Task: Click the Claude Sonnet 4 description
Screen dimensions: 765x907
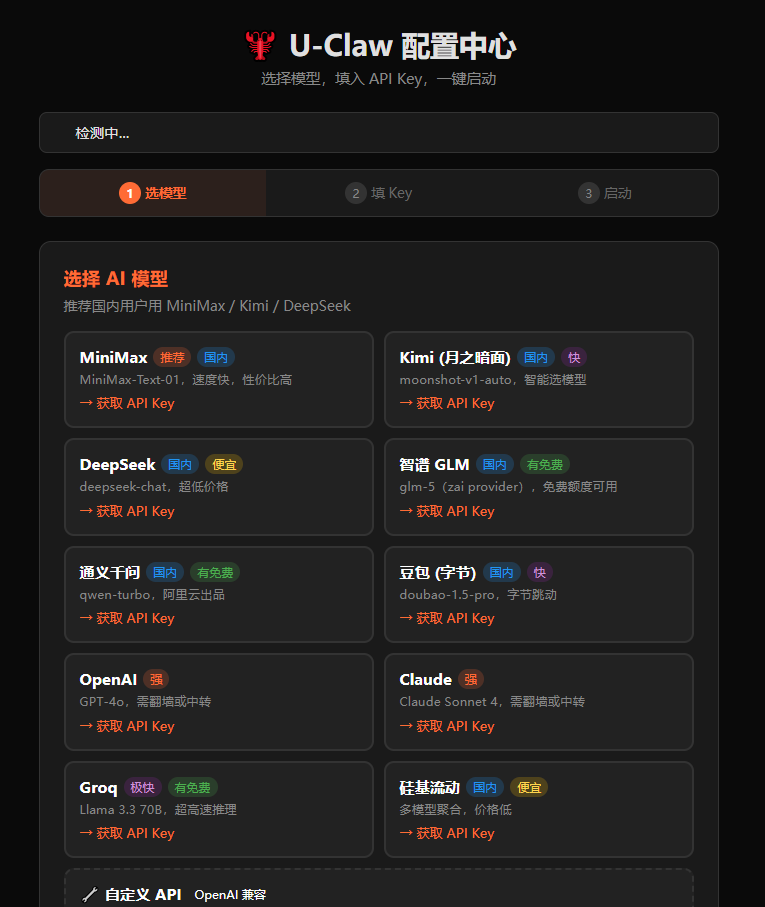Action: point(492,702)
